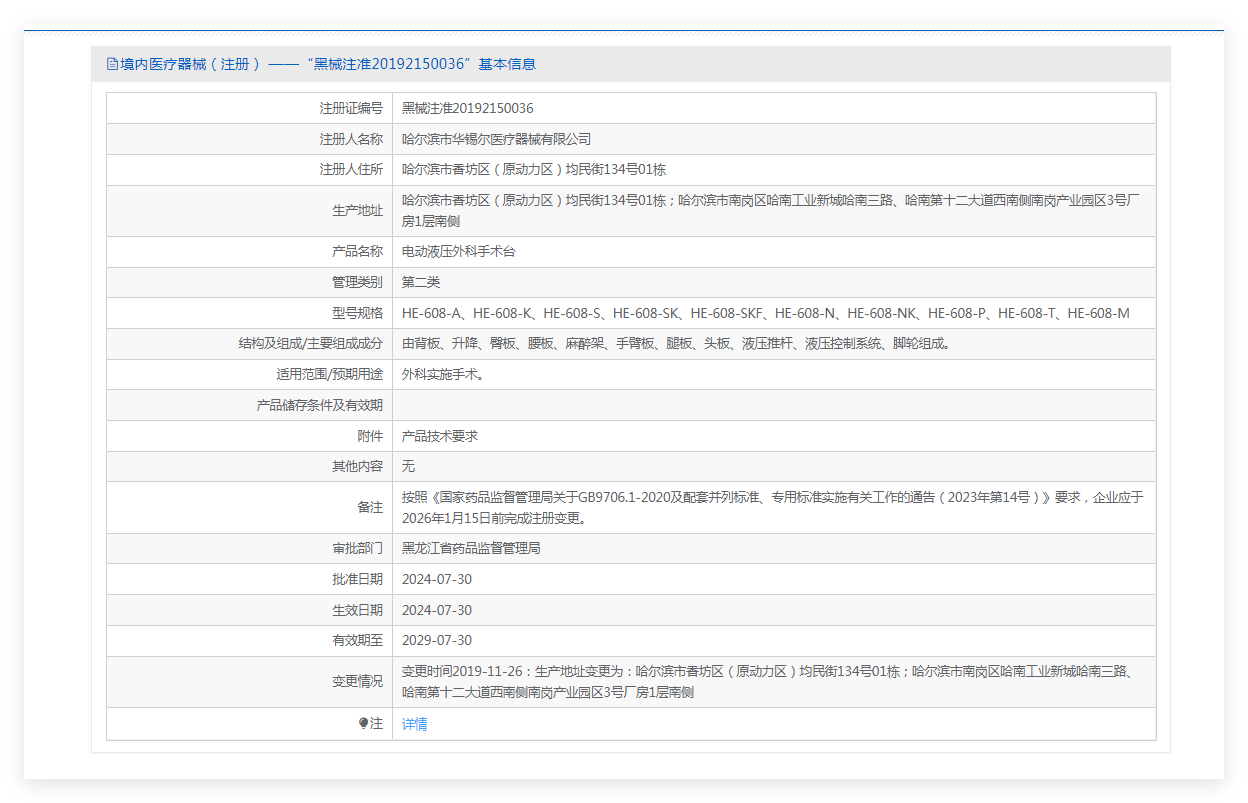Click the 备注 label
Image resolution: width=1248 pixels, height=803 pixels.
370,508
